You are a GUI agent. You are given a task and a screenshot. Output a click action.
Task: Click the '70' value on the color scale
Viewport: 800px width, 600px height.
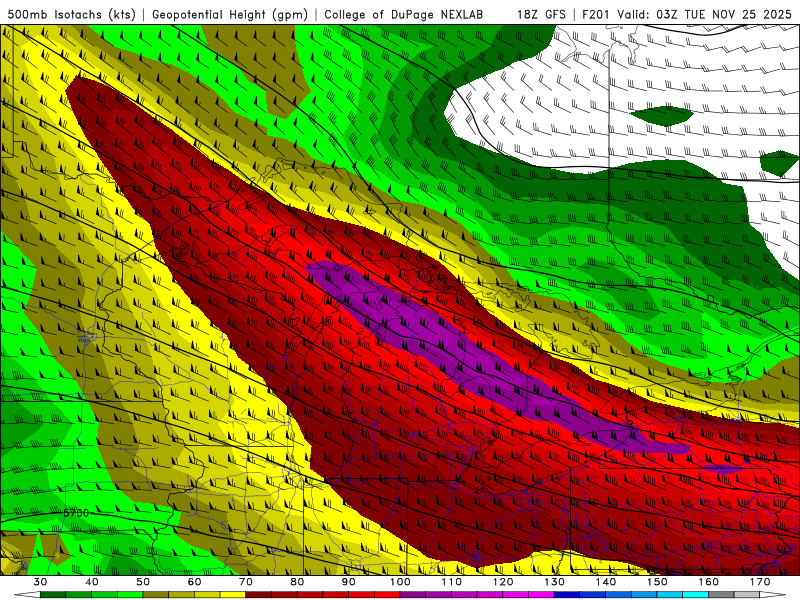[246, 582]
